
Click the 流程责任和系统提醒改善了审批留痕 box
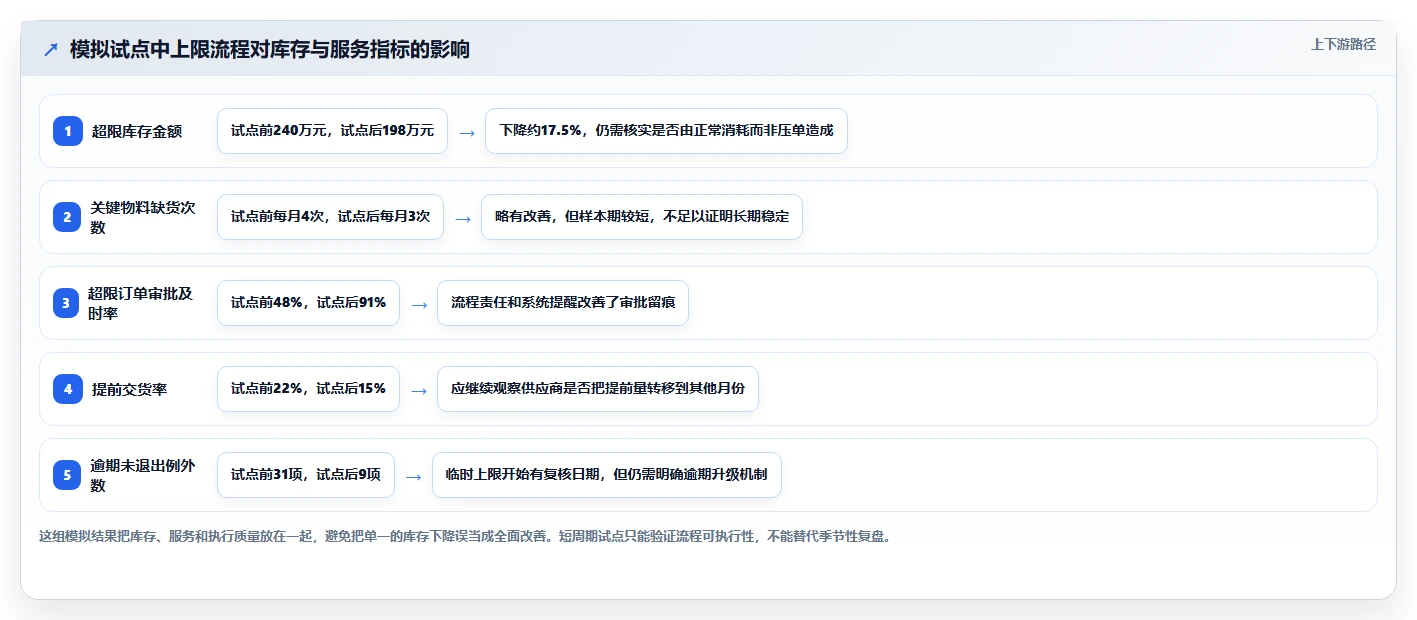pos(563,303)
